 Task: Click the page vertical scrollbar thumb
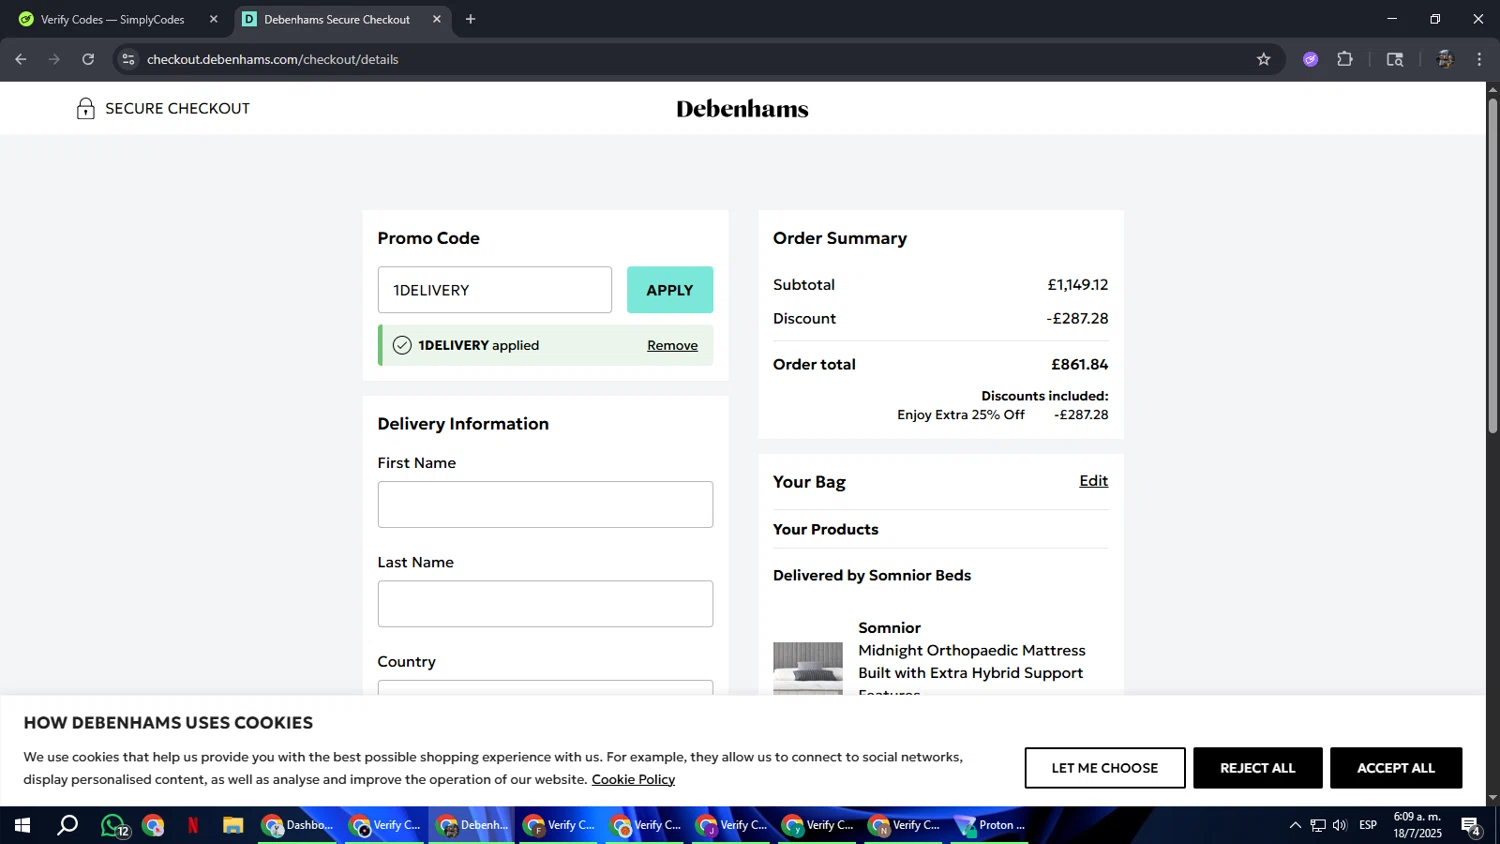[x=1493, y=265]
